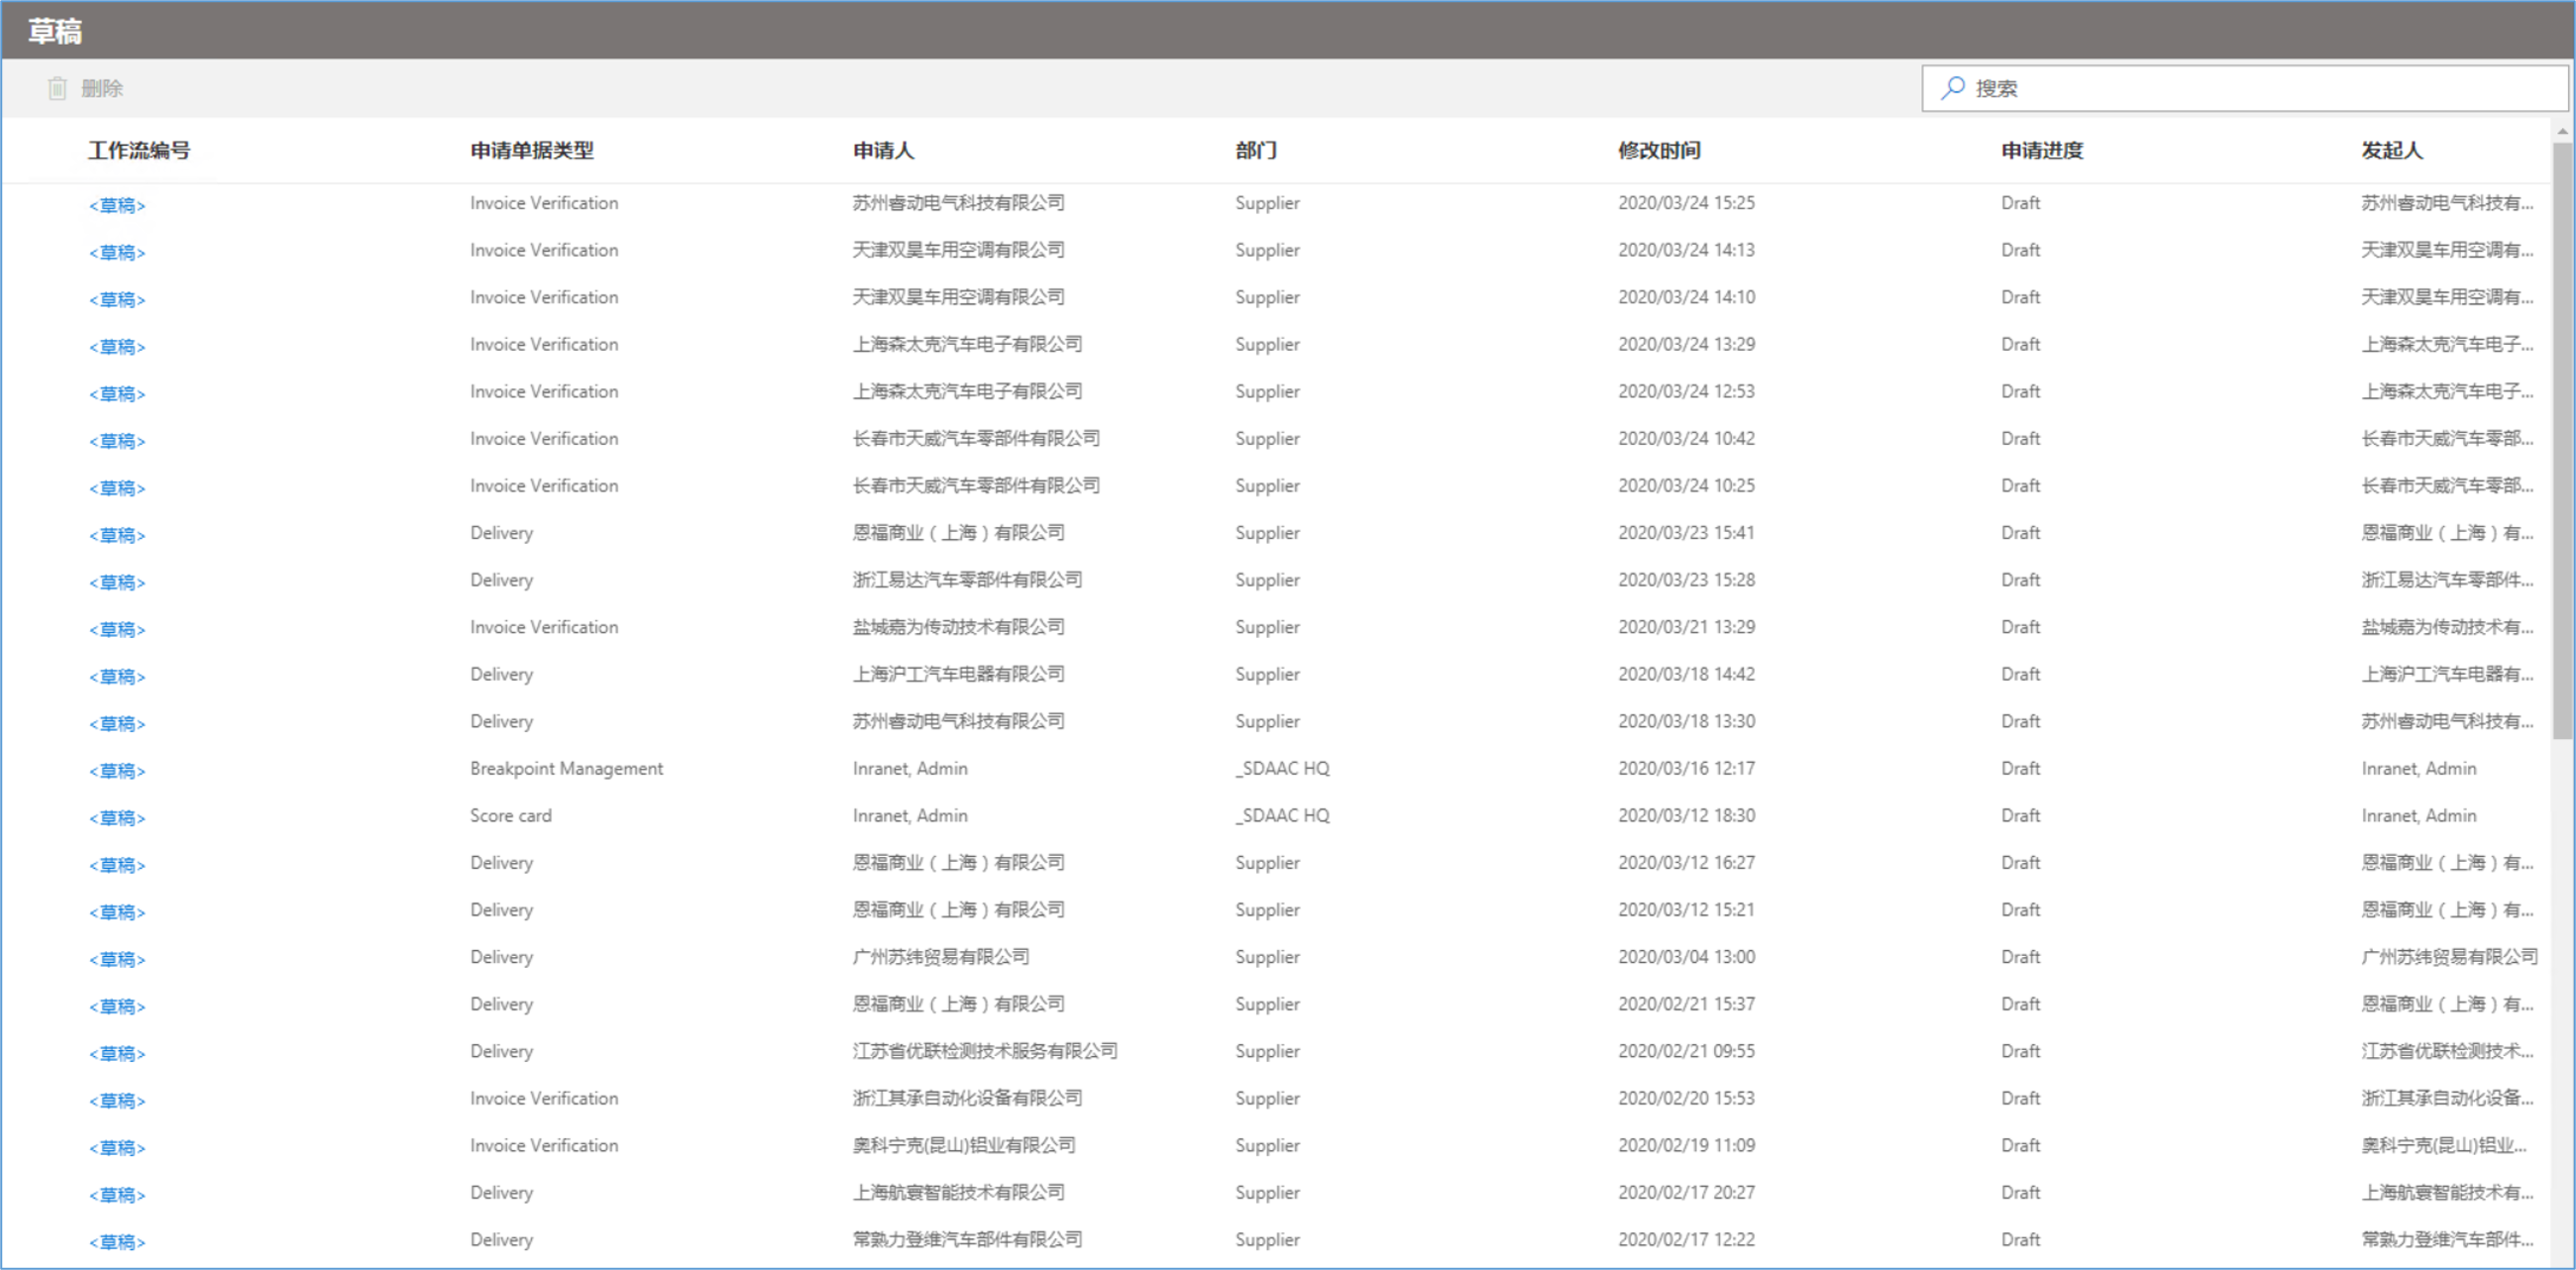Click timestamp 2020/03/04 13:00
This screenshot has width=2576, height=1270.
click(x=1686, y=956)
